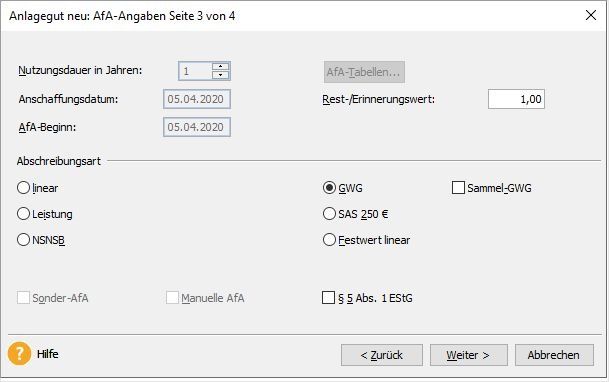Screen dimensions: 609x382
Task: Enable the Sammel-GWG checkbox
Action: (x=458, y=188)
